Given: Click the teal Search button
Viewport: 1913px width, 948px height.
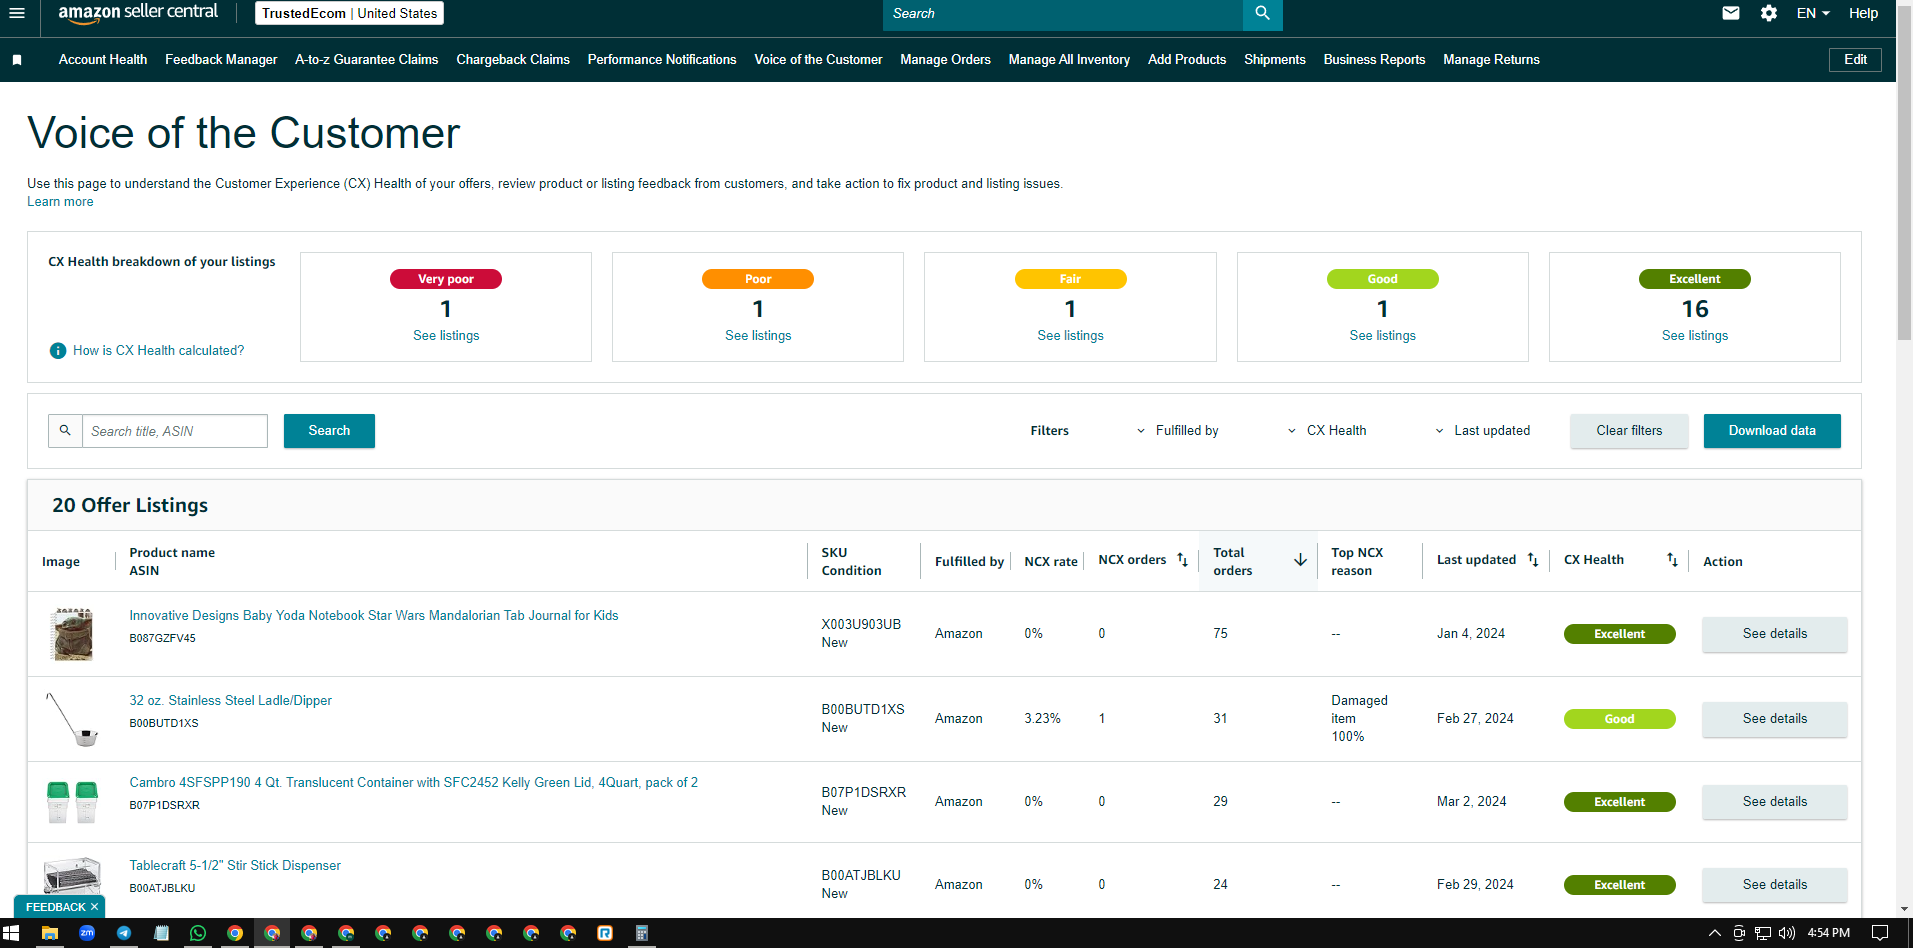Looking at the screenshot, I should pos(329,431).
